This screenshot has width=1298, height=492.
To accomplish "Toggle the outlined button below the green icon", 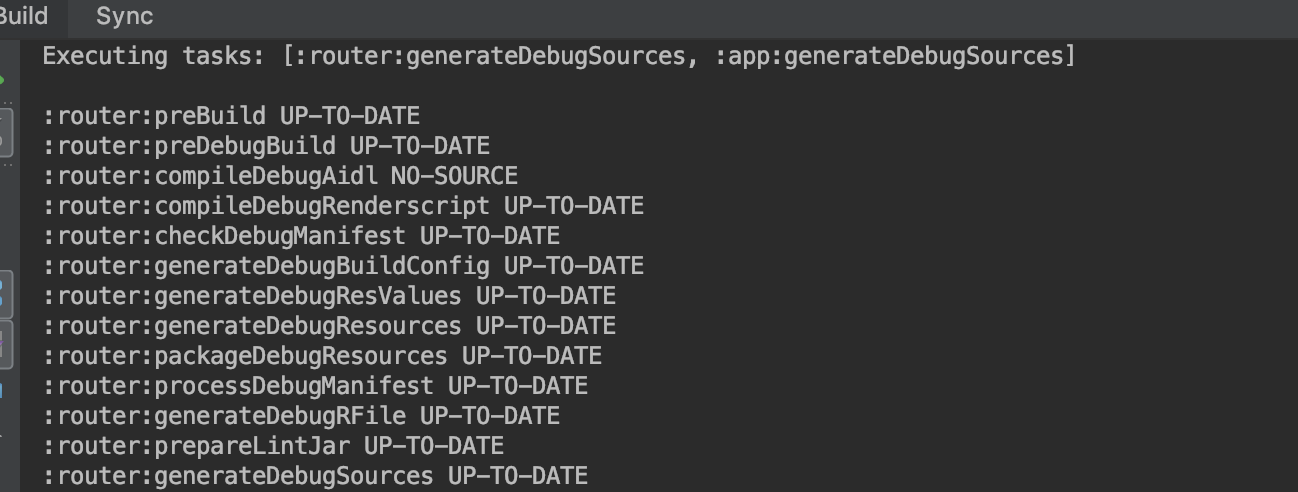I will point(5,131).
